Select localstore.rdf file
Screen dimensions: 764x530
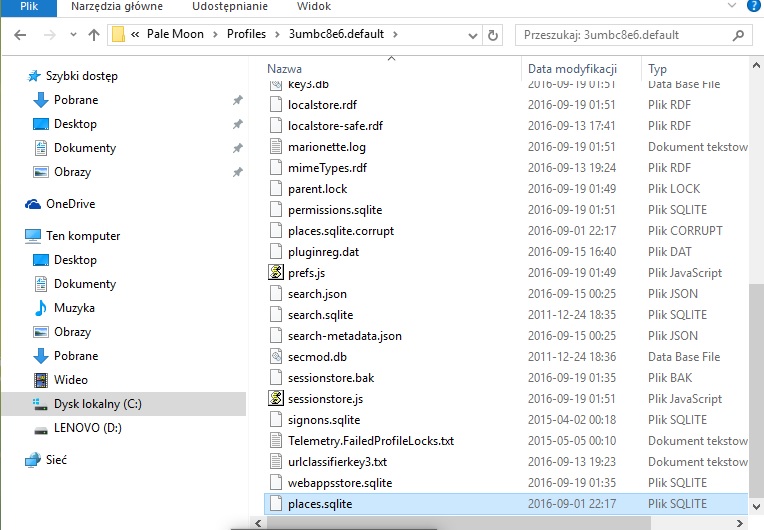tap(322, 105)
